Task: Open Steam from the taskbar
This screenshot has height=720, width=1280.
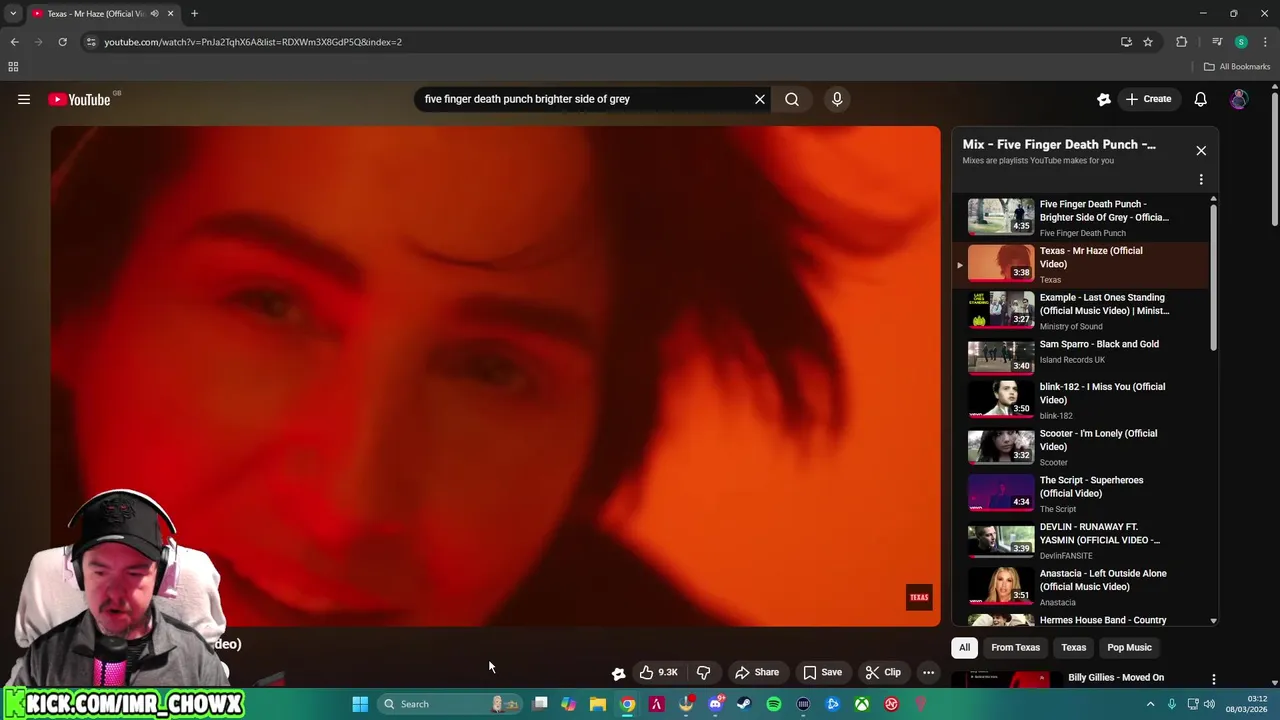Action: pos(744,704)
